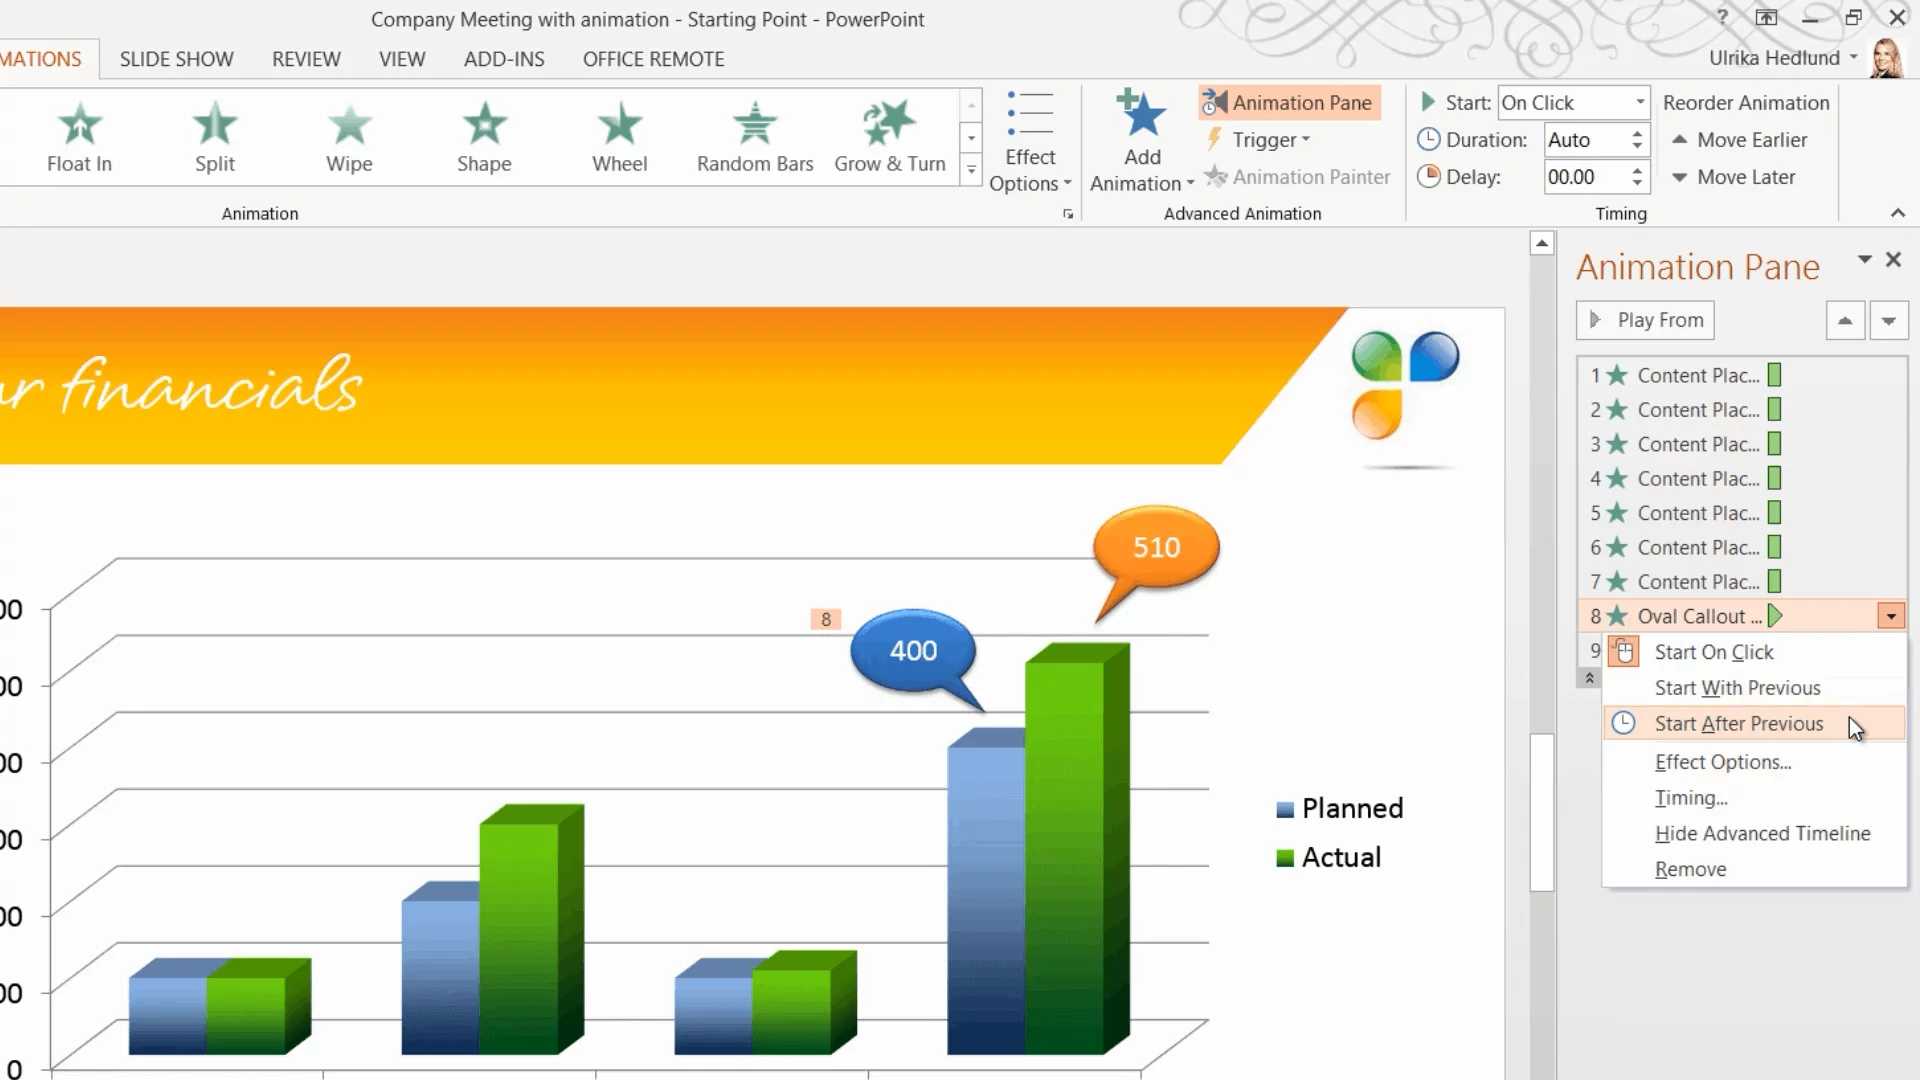Screen dimensions: 1920x1080
Task: Choose Start After Previous option
Action: [1738, 724]
